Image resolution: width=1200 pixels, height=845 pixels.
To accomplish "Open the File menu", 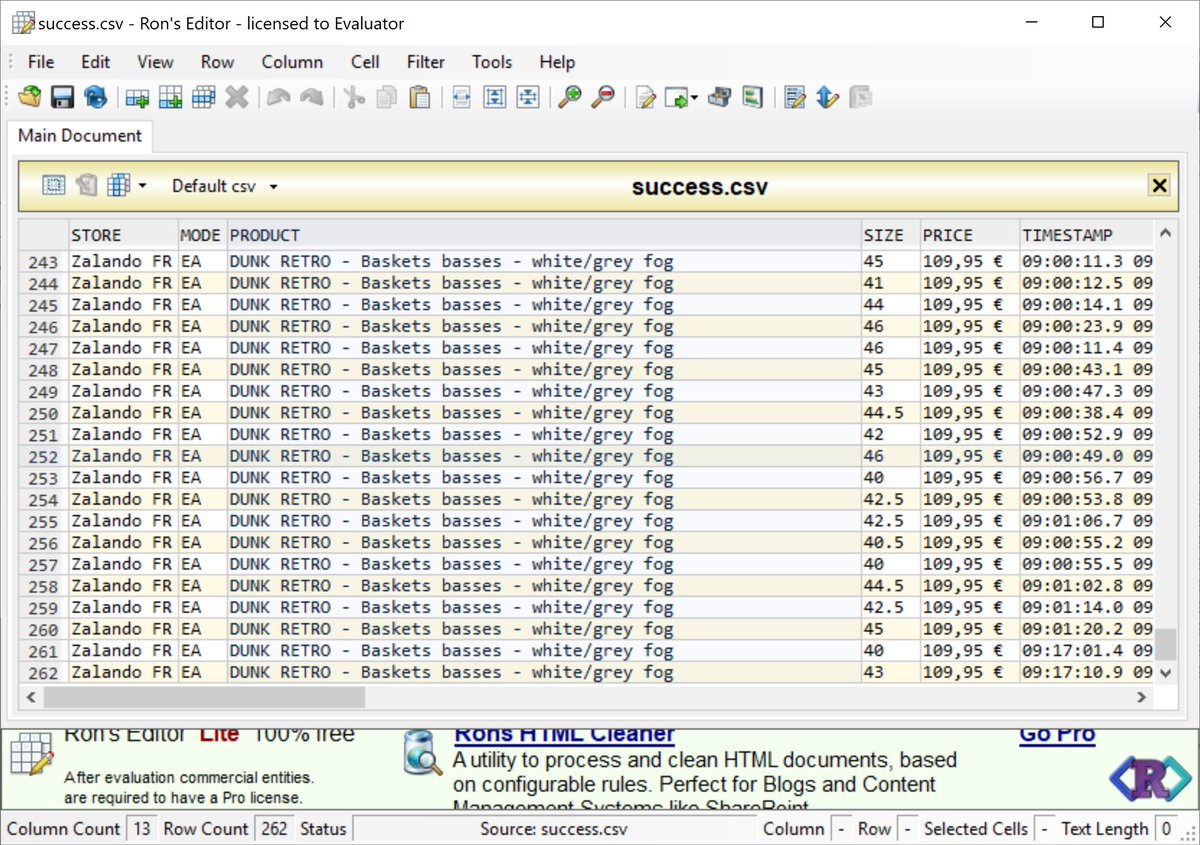I will pos(41,62).
